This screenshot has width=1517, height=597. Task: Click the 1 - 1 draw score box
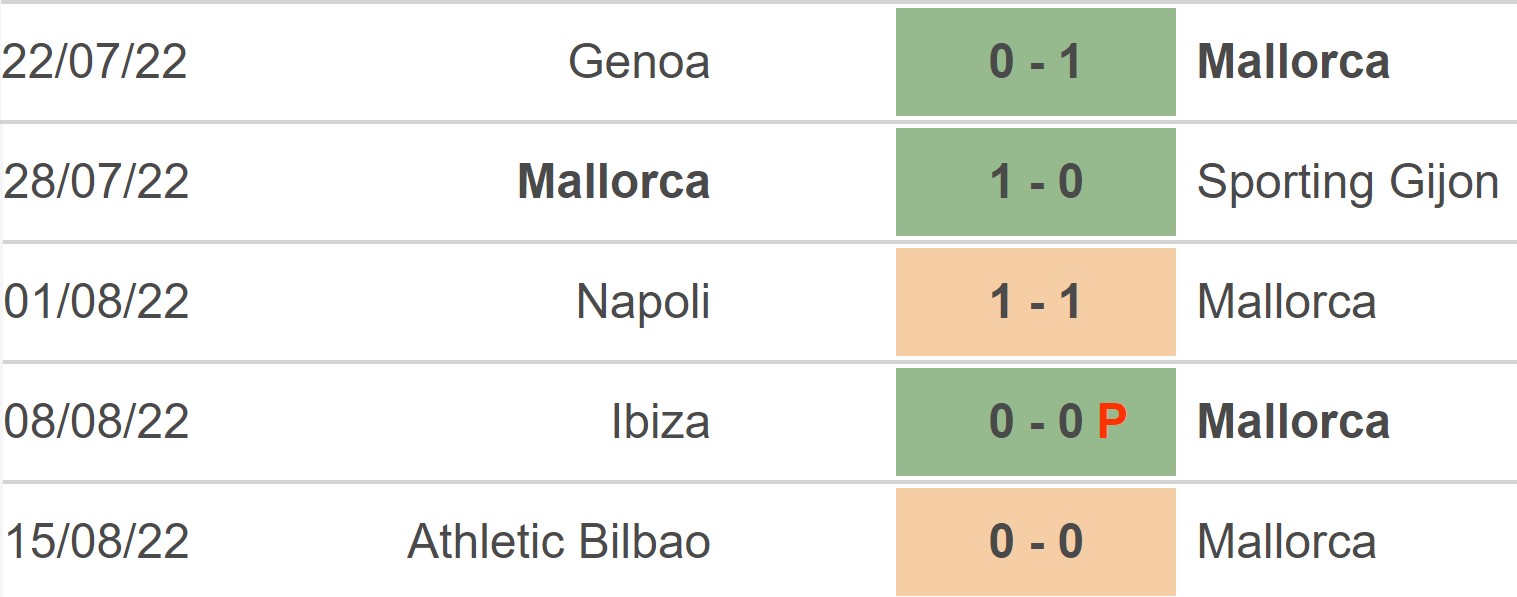tap(1035, 302)
